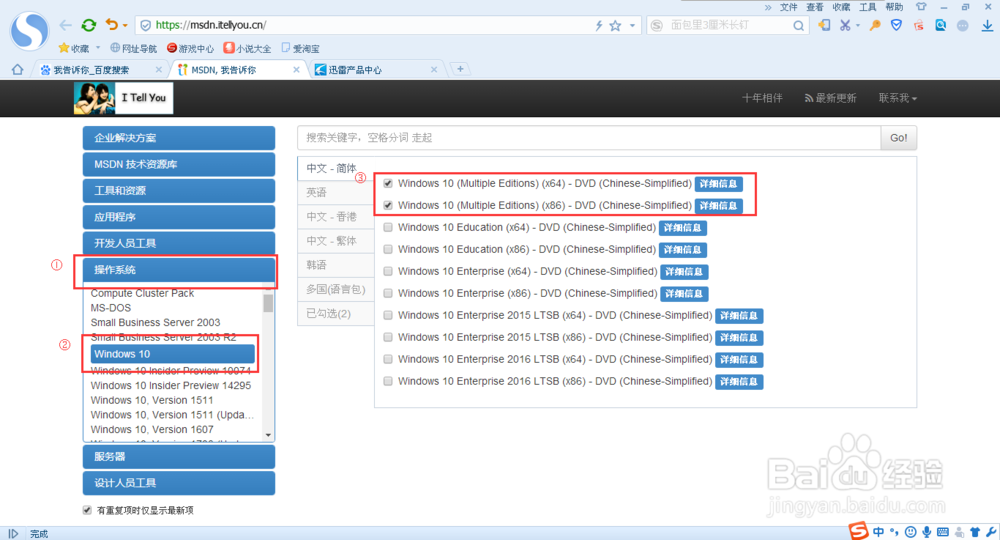The image size is (1000, 540).
Task: Open the undo arrow's dropdown caret
Action: coord(125,26)
